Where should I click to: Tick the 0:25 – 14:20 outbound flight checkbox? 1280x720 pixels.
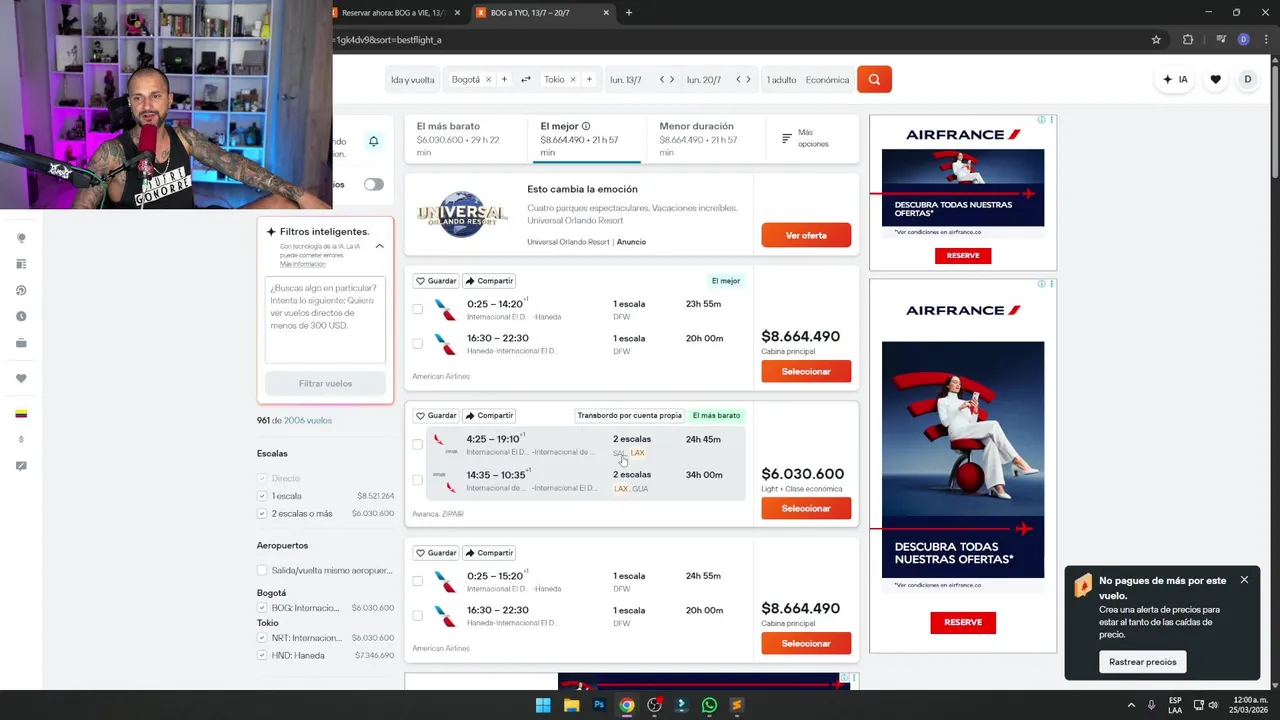pos(418,309)
